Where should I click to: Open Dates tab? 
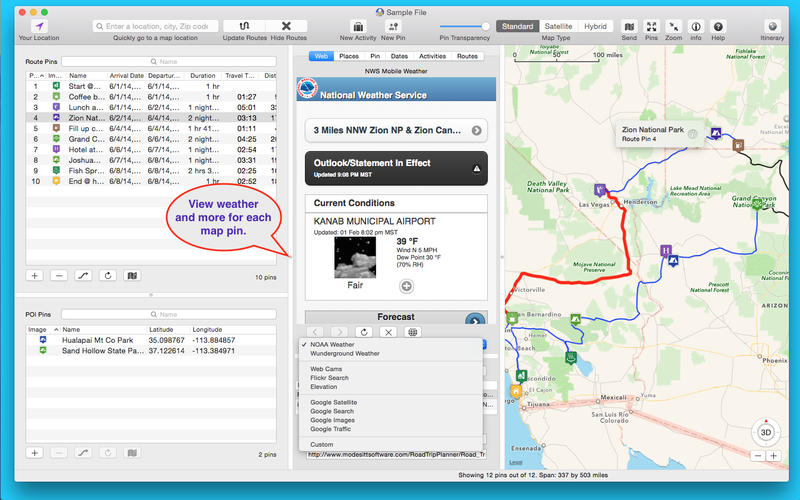tap(399, 56)
